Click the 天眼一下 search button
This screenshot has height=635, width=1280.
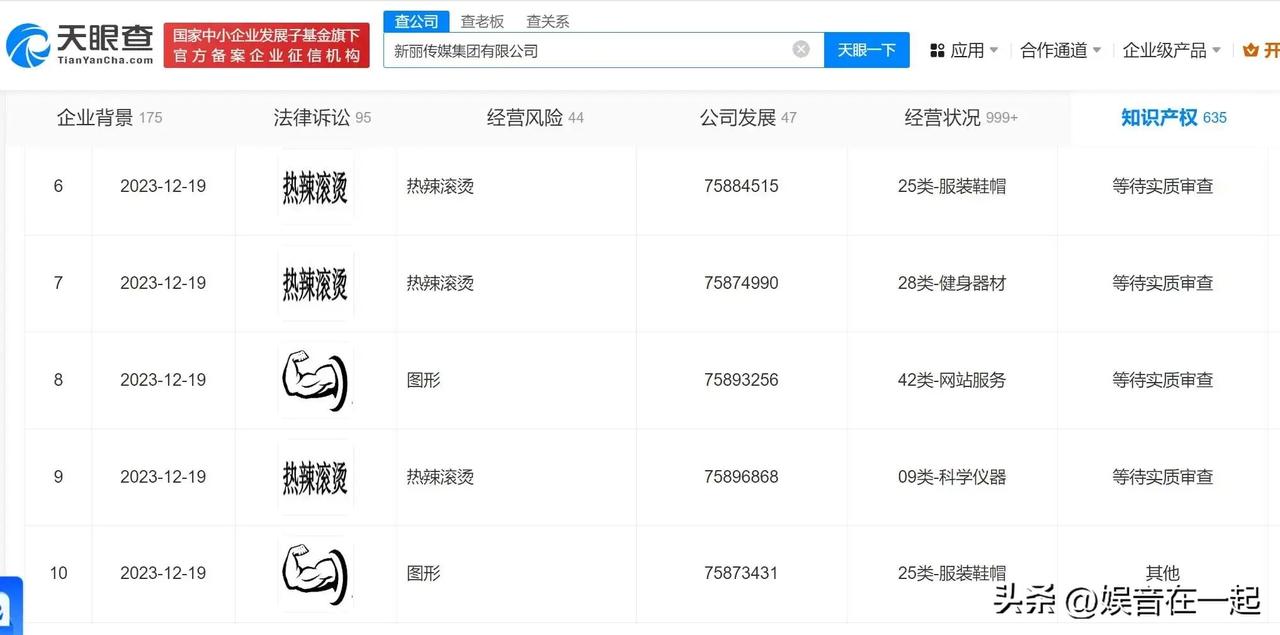pos(866,50)
